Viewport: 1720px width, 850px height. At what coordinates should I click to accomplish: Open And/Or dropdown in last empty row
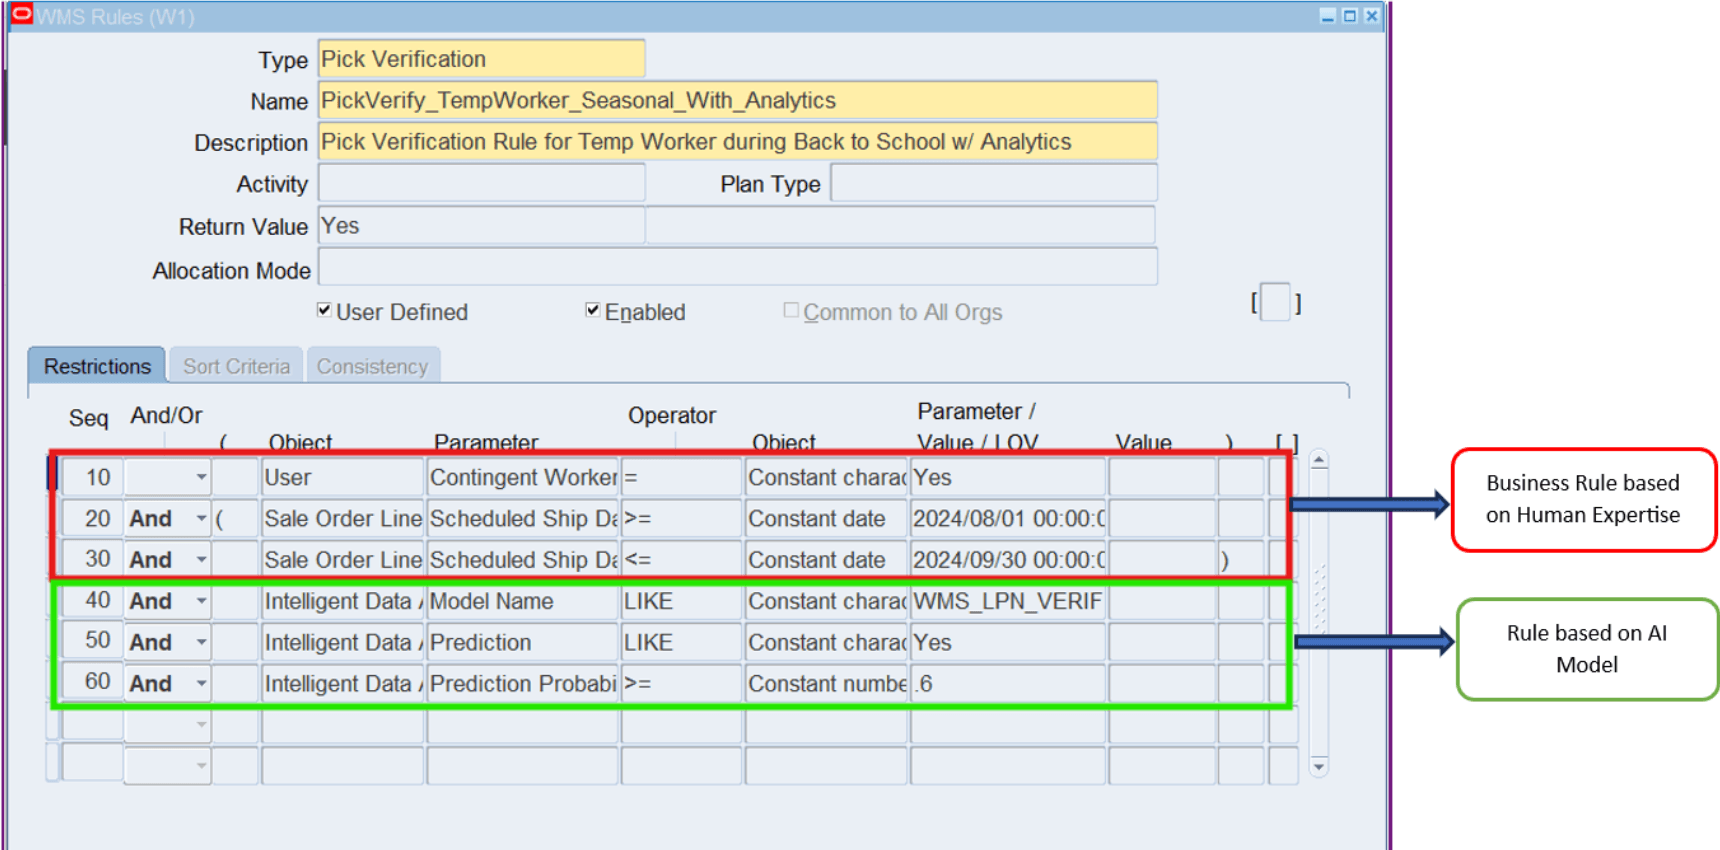point(201,765)
